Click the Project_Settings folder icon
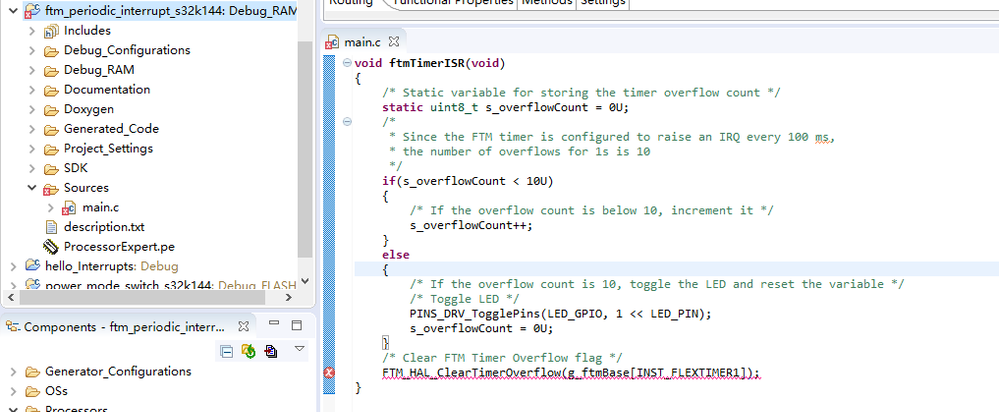This screenshot has width=999, height=412. pyautogui.click(x=50, y=150)
